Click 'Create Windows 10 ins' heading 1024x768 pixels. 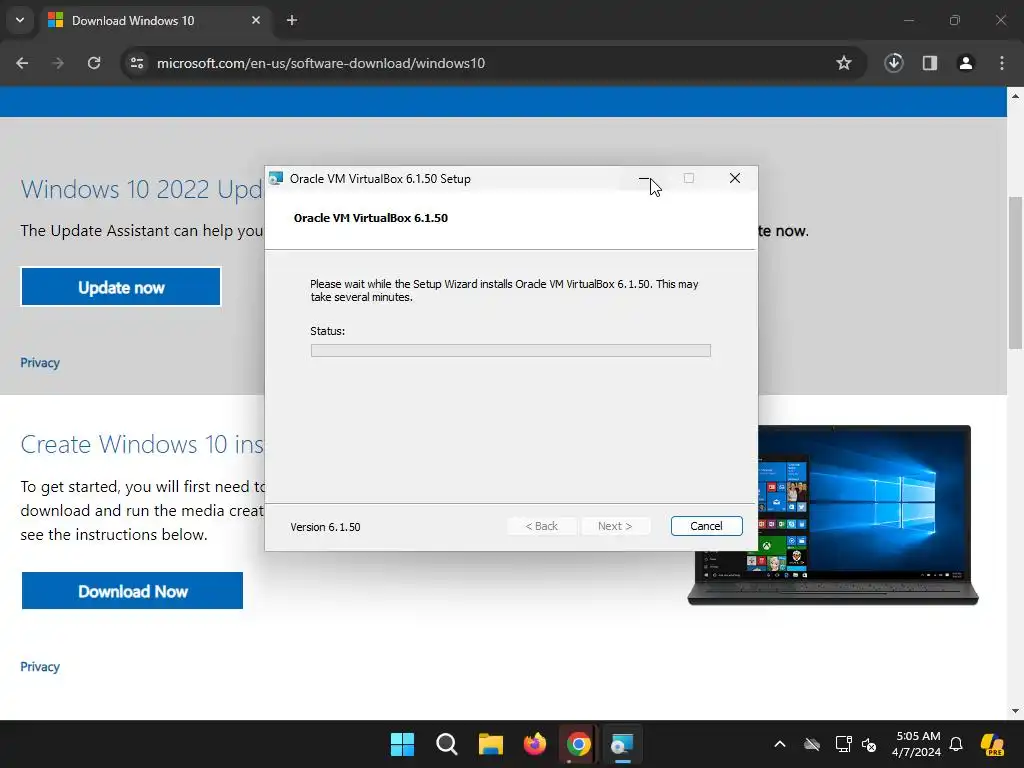[142, 444]
